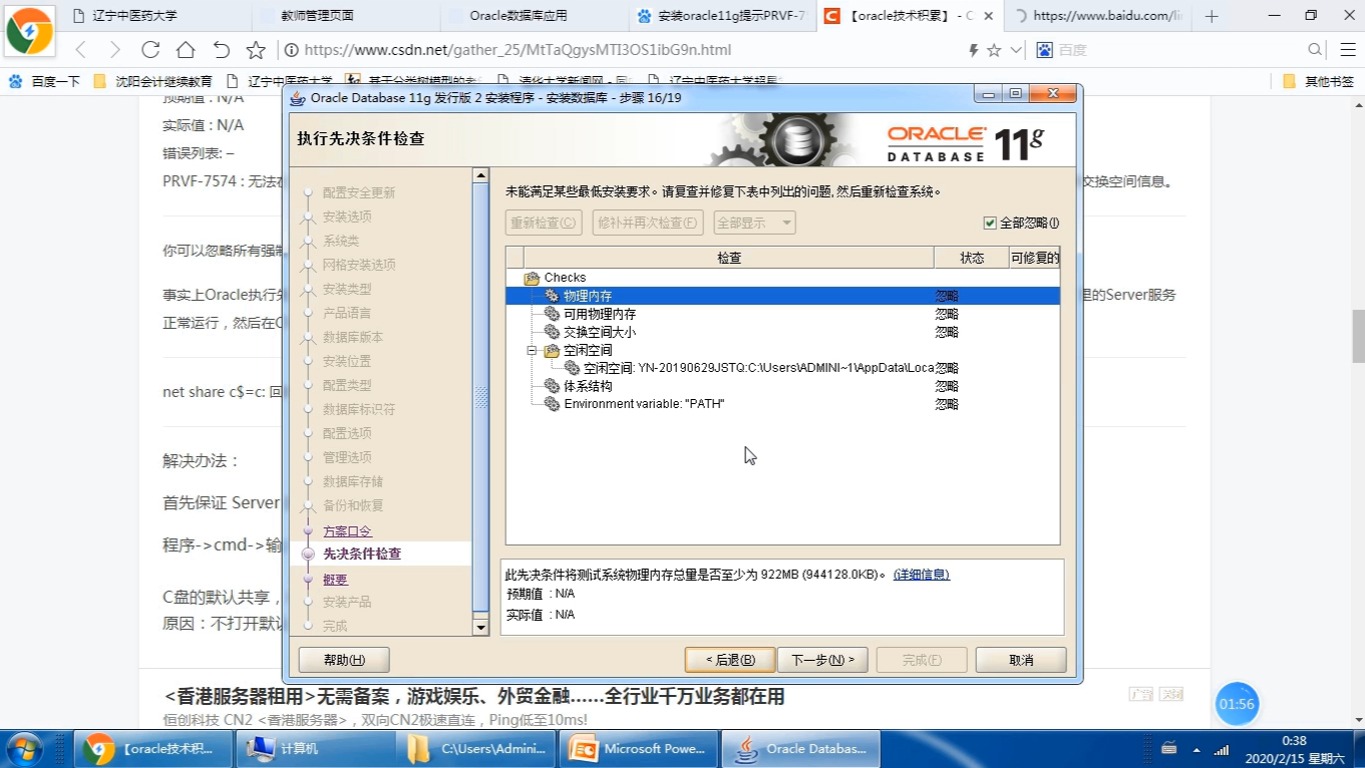Click the lightning speed-mode icon in address bar
Image resolution: width=1365 pixels, height=768 pixels.
coord(973,50)
